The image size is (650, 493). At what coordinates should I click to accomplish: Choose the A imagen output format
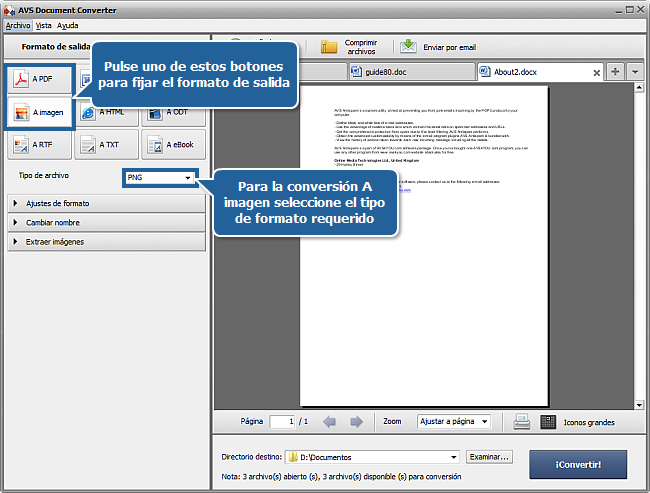(x=39, y=112)
